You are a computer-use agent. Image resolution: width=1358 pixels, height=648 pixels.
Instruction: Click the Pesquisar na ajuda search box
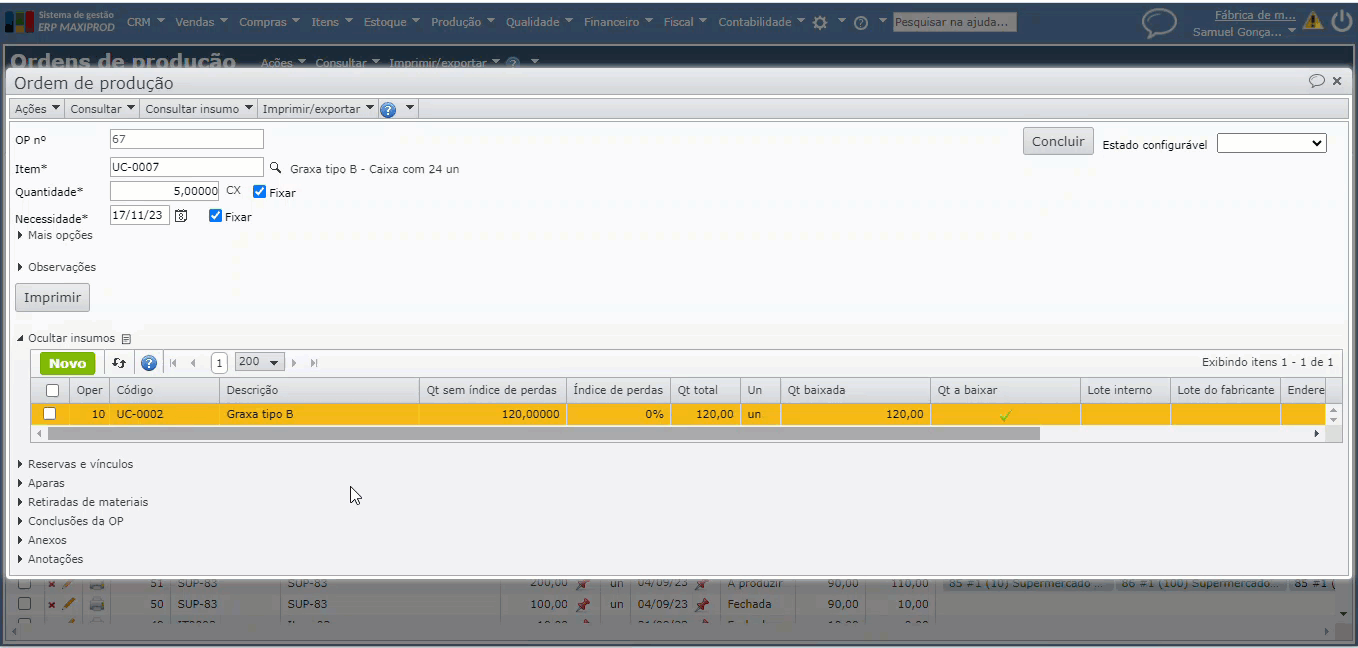[x=955, y=22]
